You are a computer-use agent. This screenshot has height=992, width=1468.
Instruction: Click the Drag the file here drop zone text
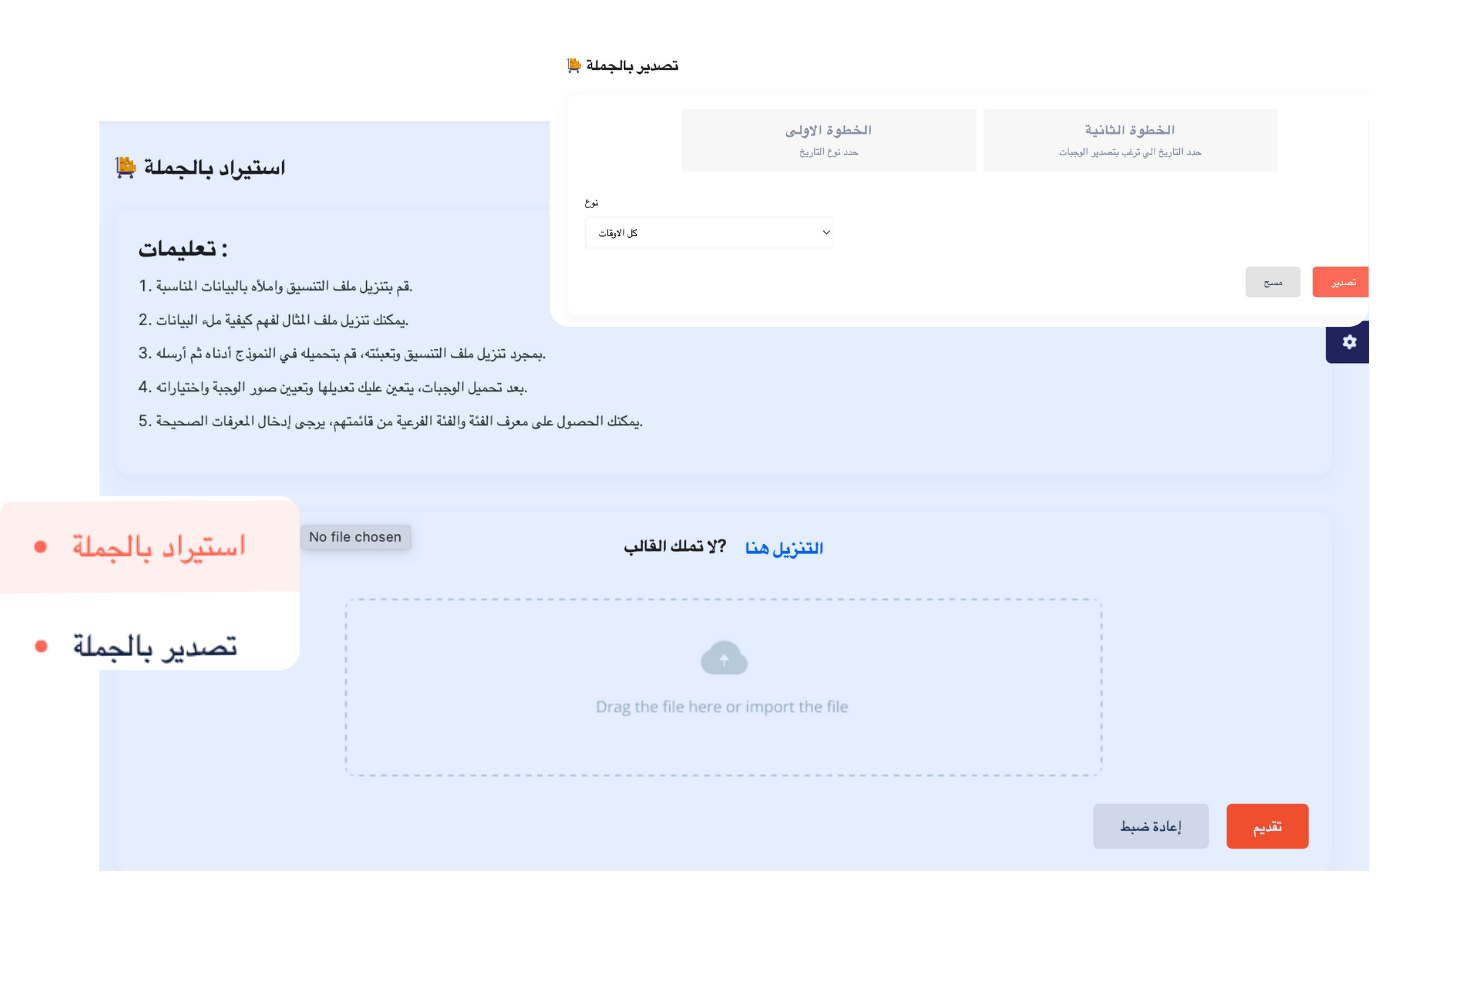(722, 707)
